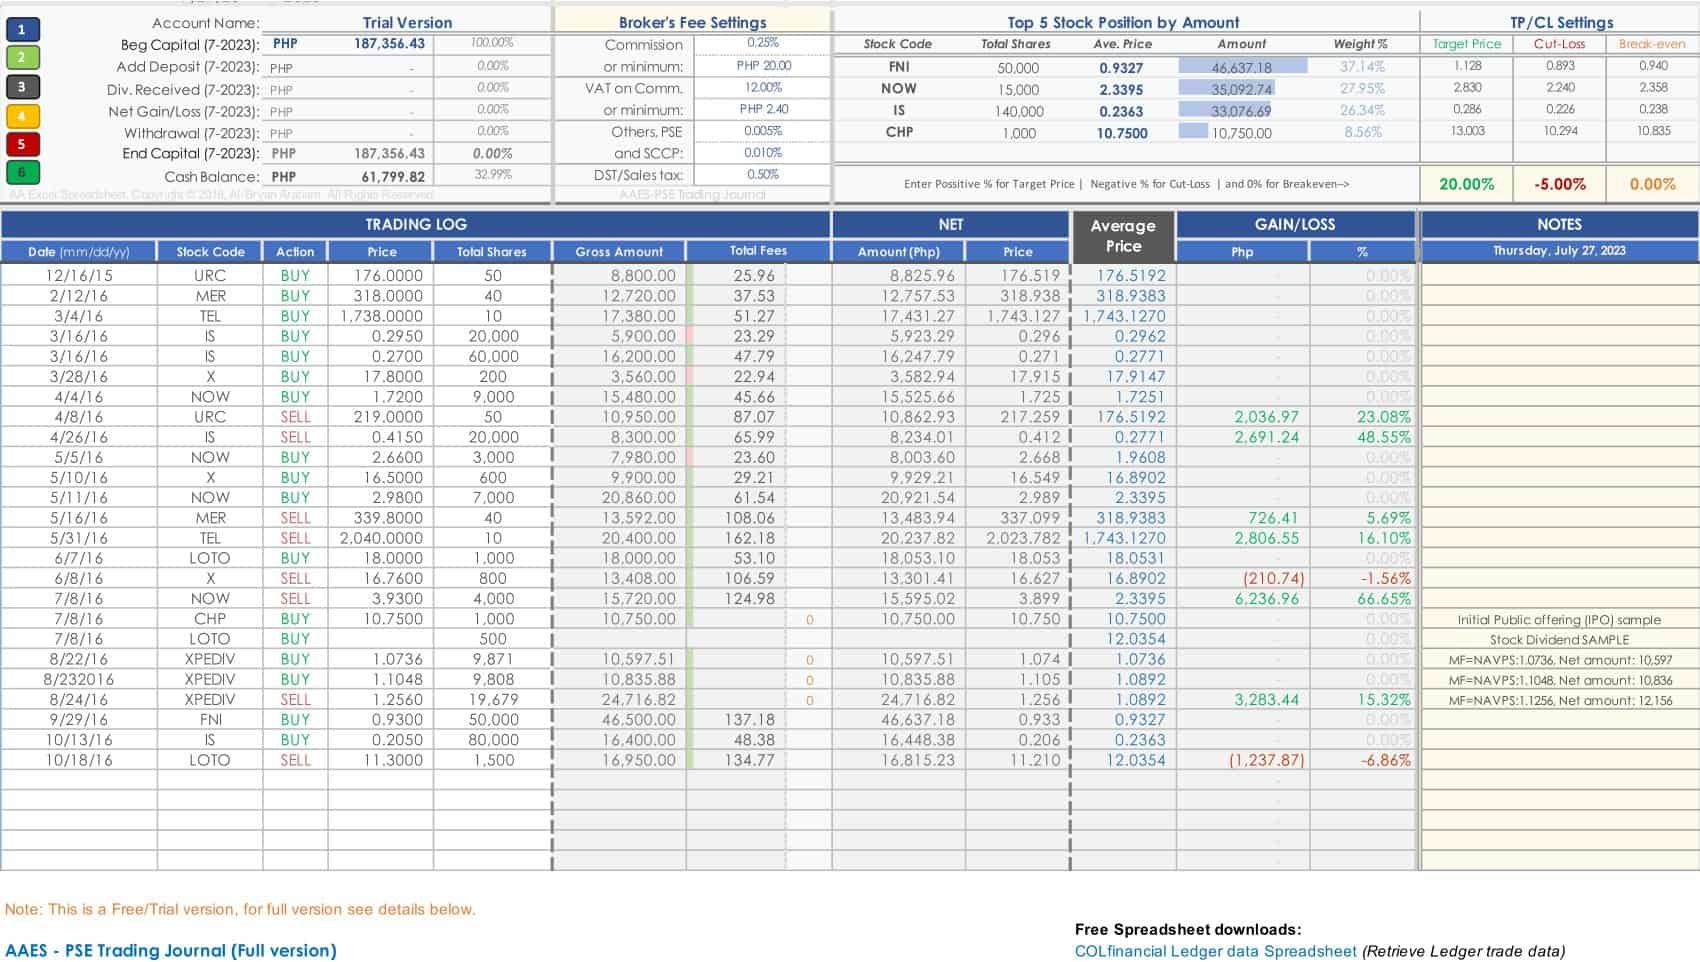Screen dimensions: 1700x962
Task: Select the End Capital value 187,356.43
Action: 389,153
